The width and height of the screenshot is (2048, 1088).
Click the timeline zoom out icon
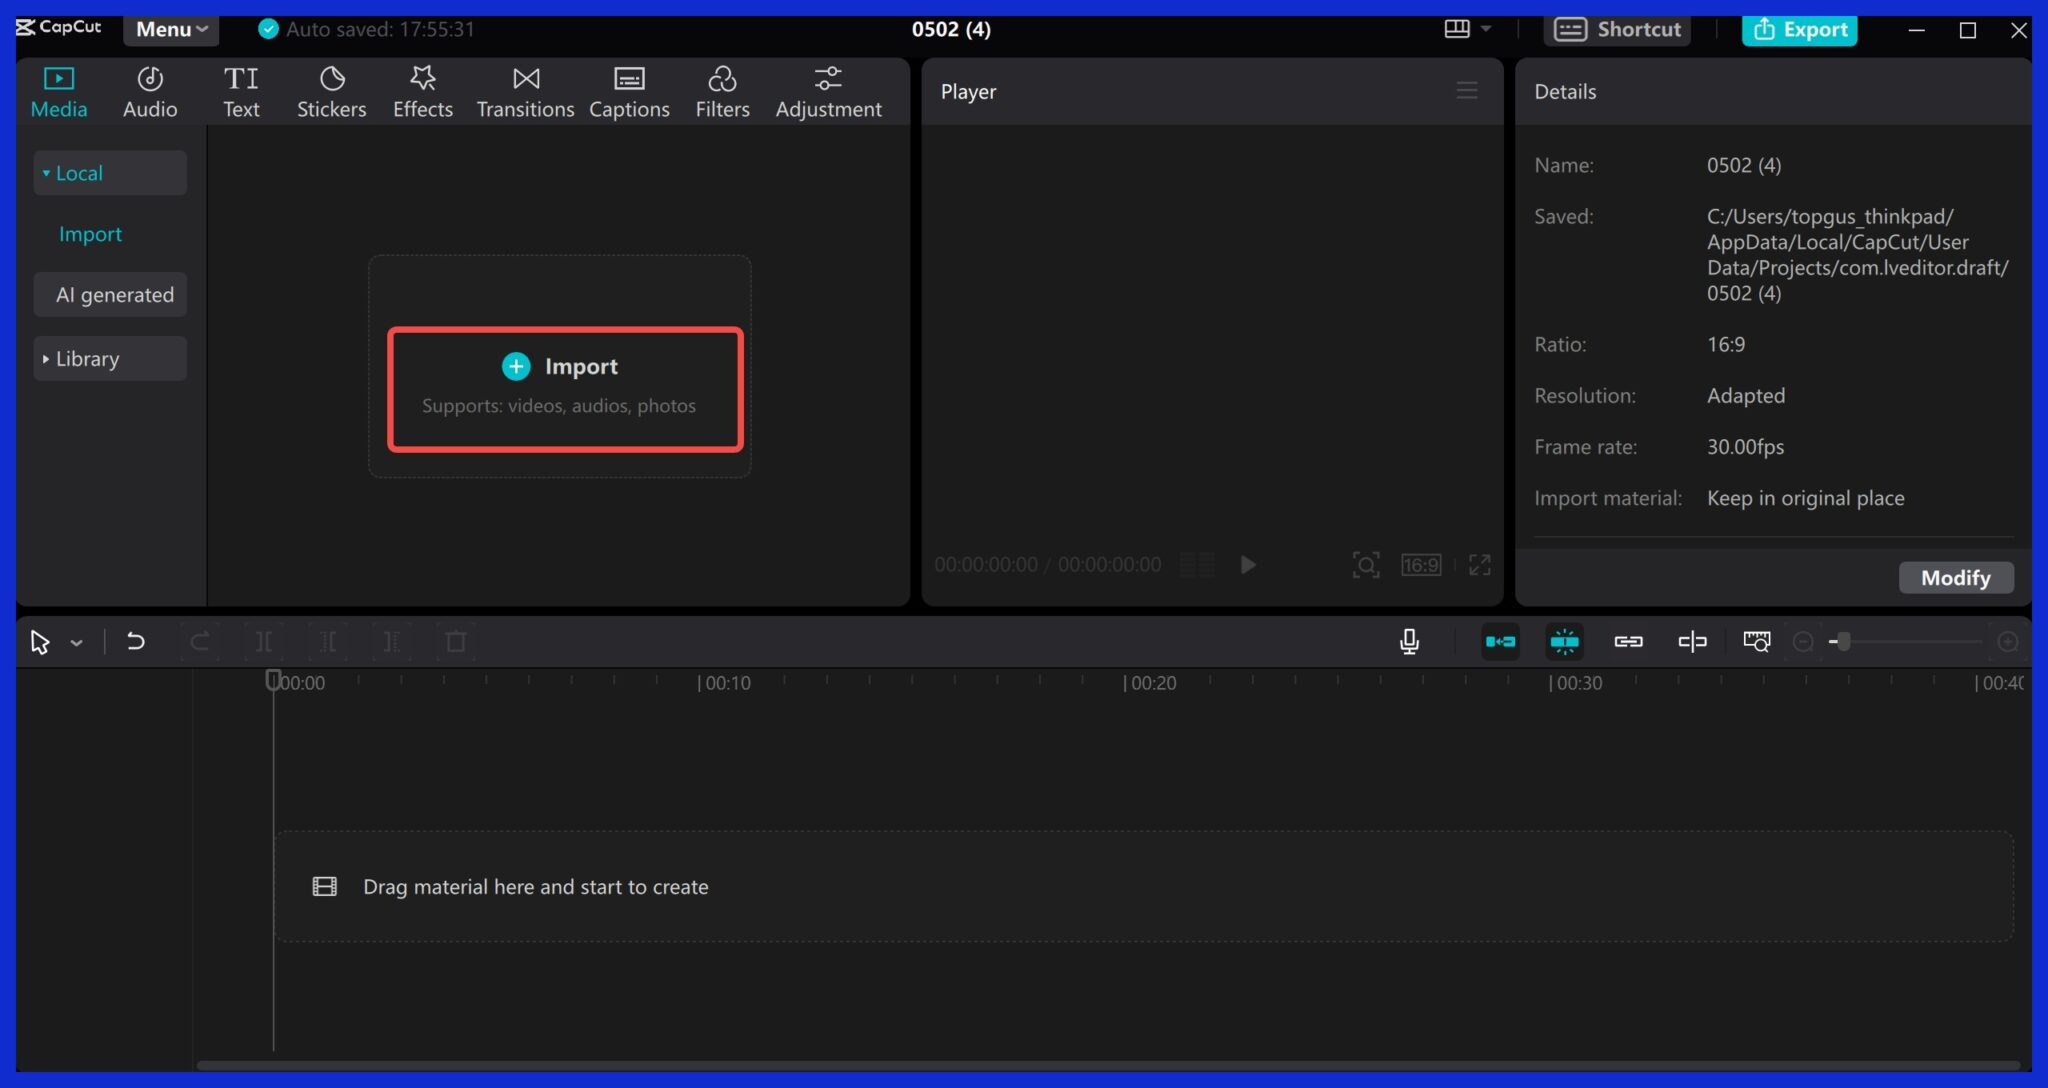click(x=1803, y=642)
